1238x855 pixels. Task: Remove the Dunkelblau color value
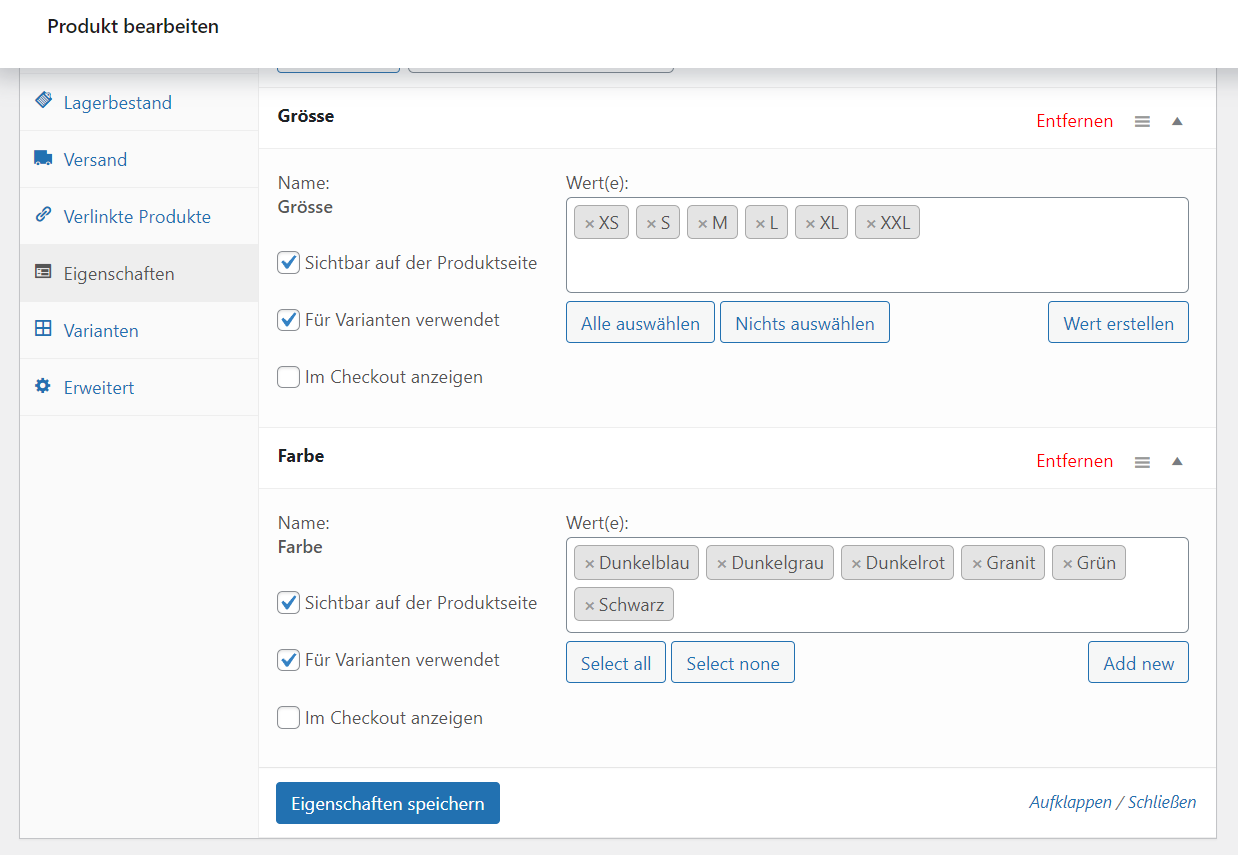(589, 564)
